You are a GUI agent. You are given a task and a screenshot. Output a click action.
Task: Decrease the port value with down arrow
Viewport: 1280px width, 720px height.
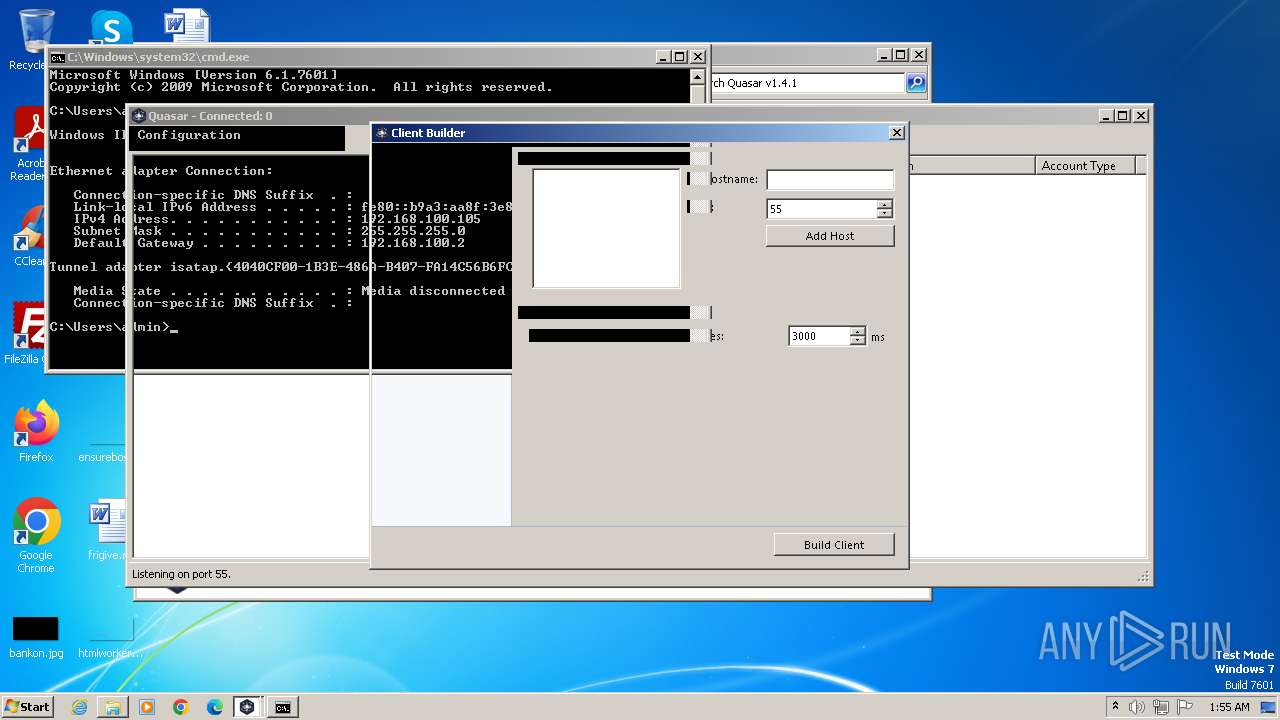tap(884, 213)
